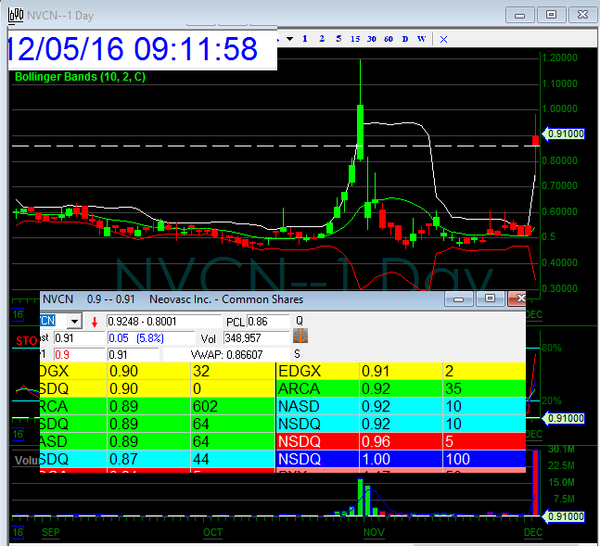The width and height of the screenshot is (600, 546).
Task: Click the PCL value field showing 0.86
Action: 271,321
